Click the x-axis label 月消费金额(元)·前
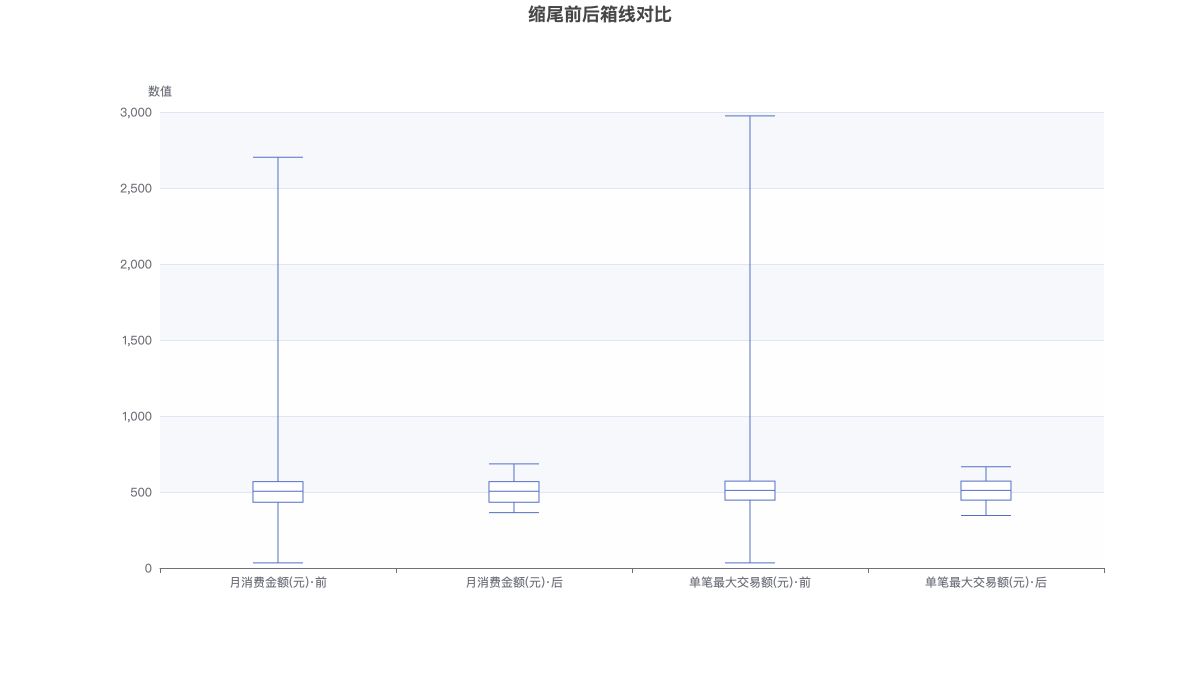 278,582
